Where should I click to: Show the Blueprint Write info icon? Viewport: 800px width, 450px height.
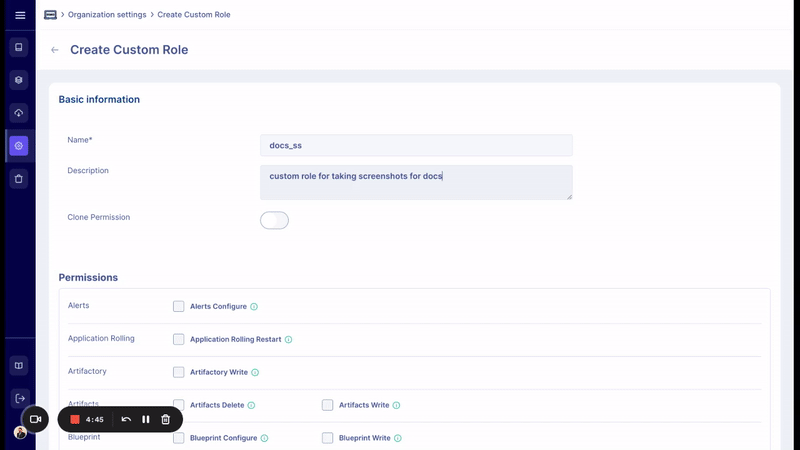[397, 438]
